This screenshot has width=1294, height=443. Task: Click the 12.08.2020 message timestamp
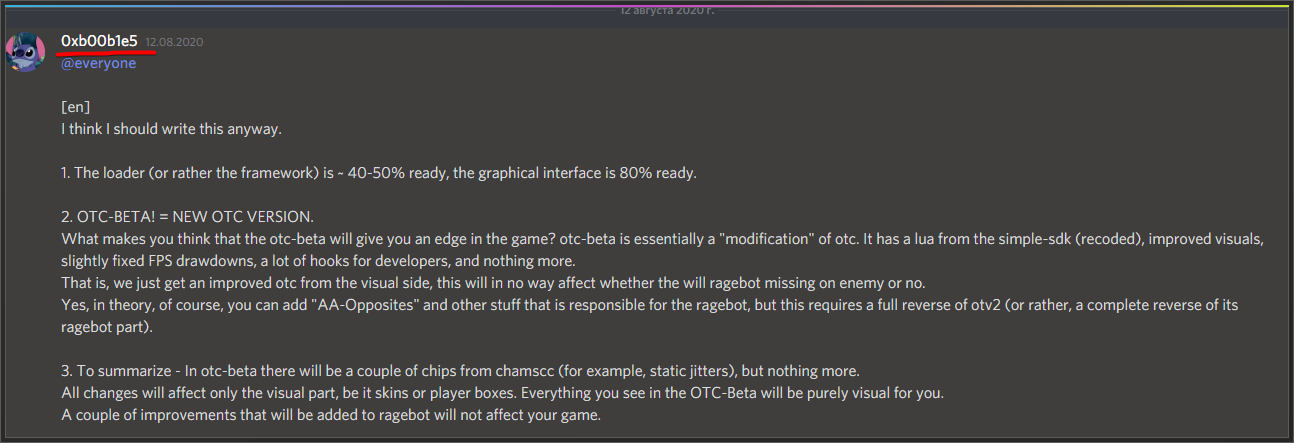[x=174, y=42]
